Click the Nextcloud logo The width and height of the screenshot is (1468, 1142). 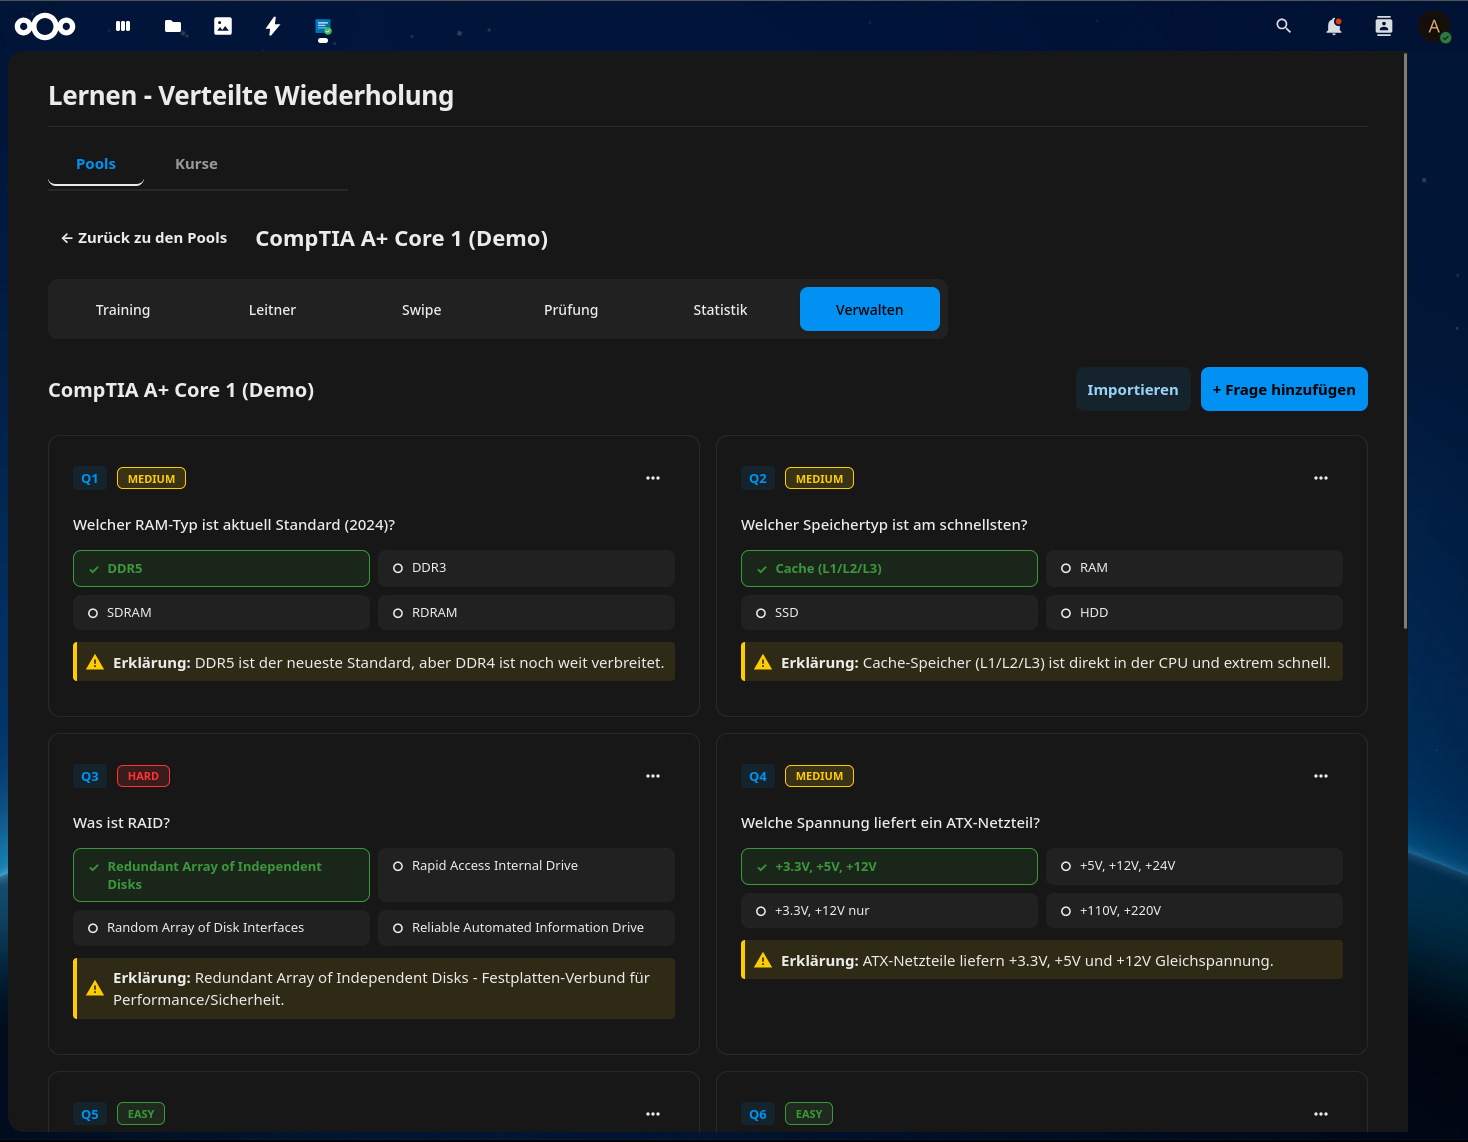44,26
